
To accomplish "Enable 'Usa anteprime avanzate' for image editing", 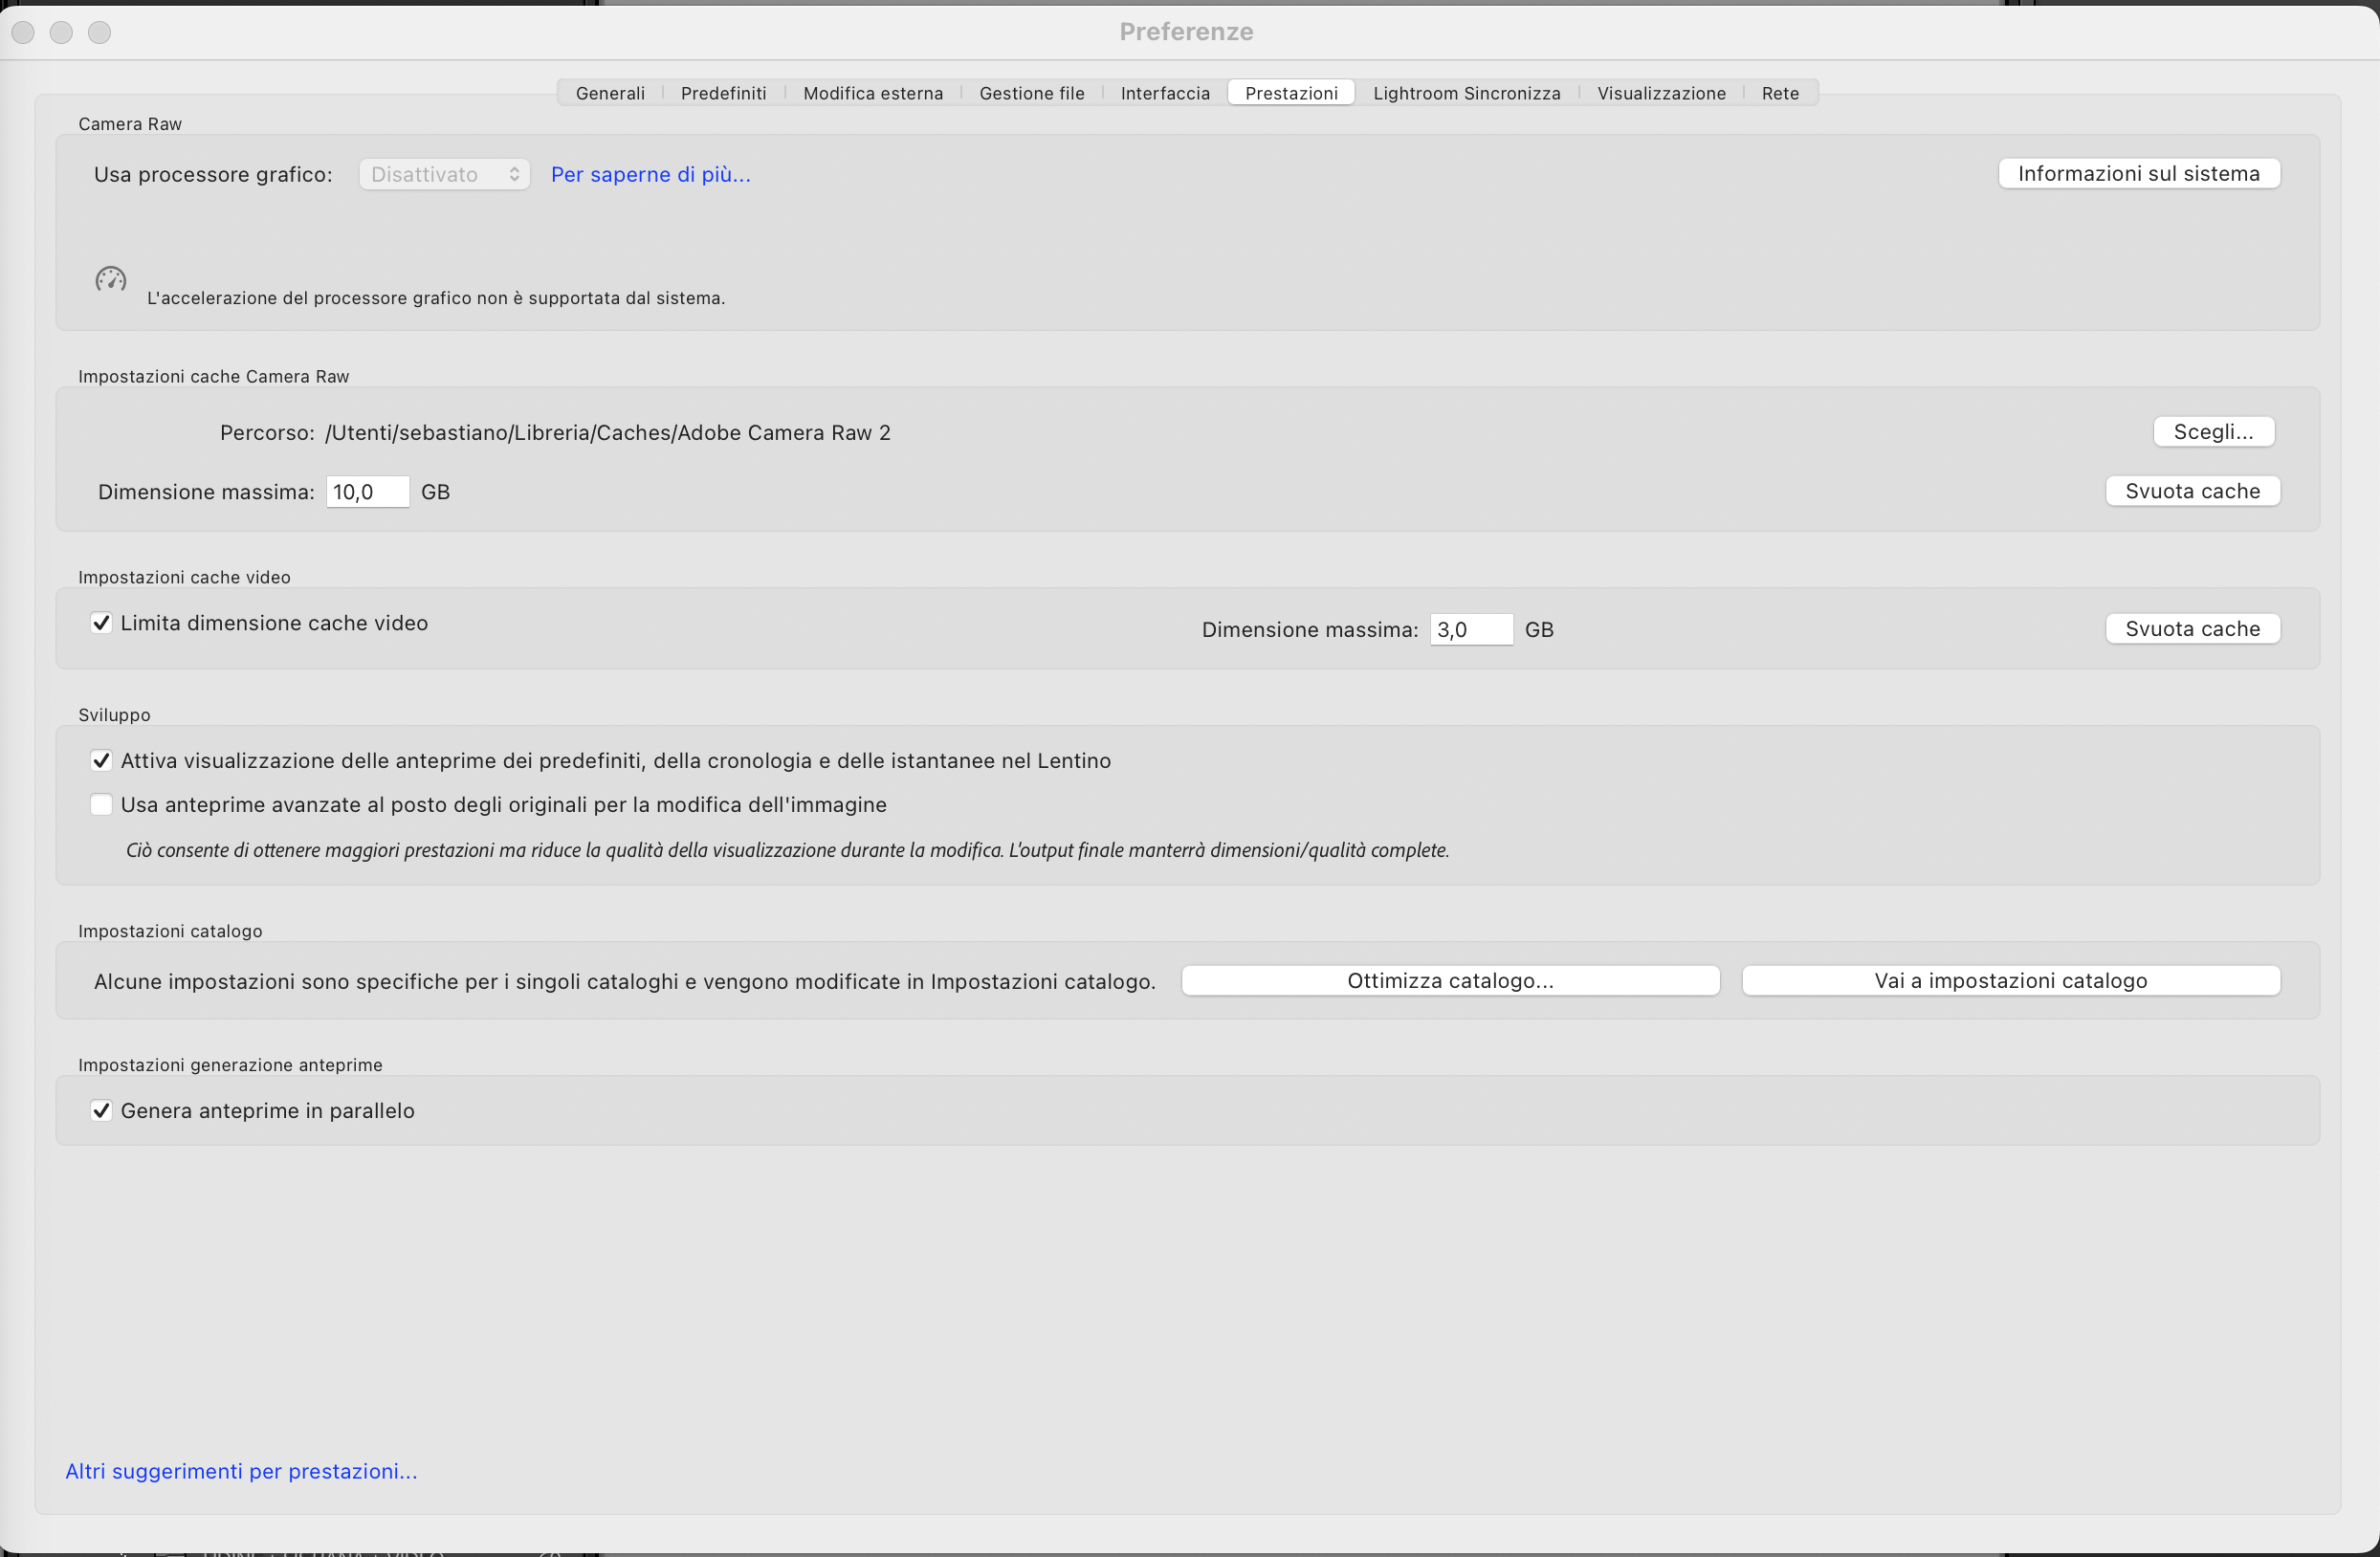I will coord(101,804).
